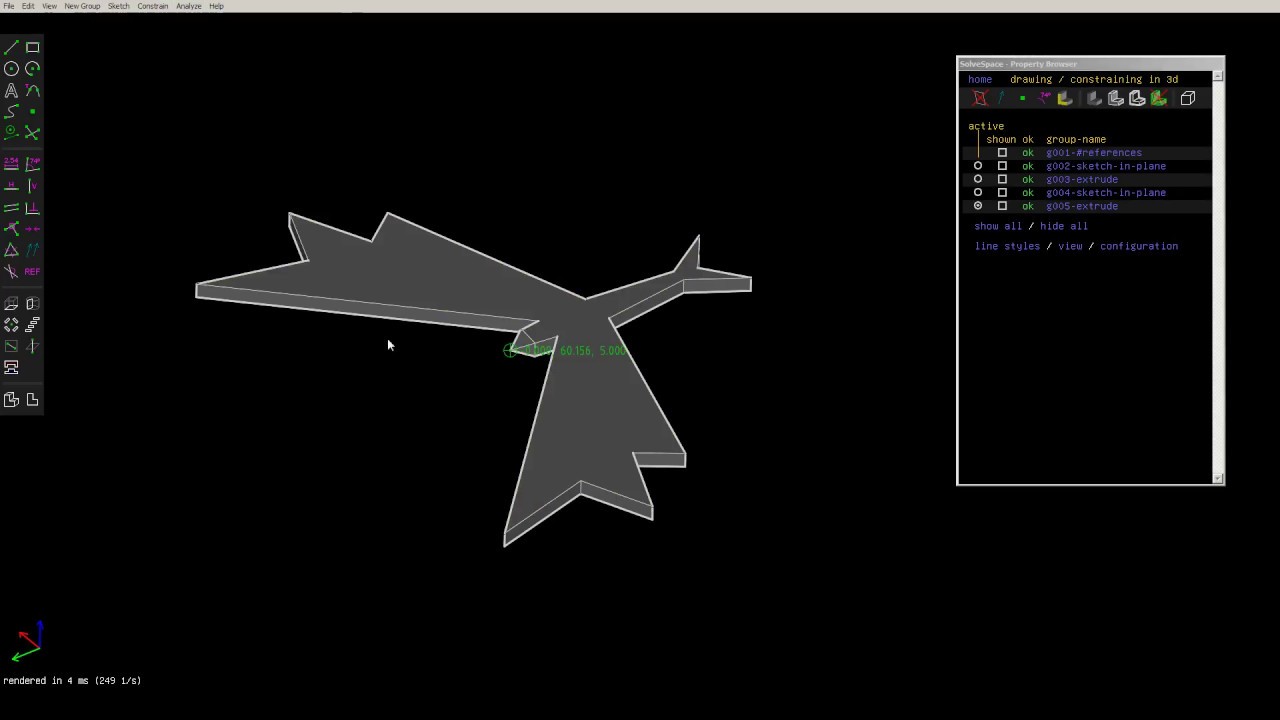The height and width of the screenshot is (720, 1280).
Task: Open the View menu
Action: coord(49,6)
